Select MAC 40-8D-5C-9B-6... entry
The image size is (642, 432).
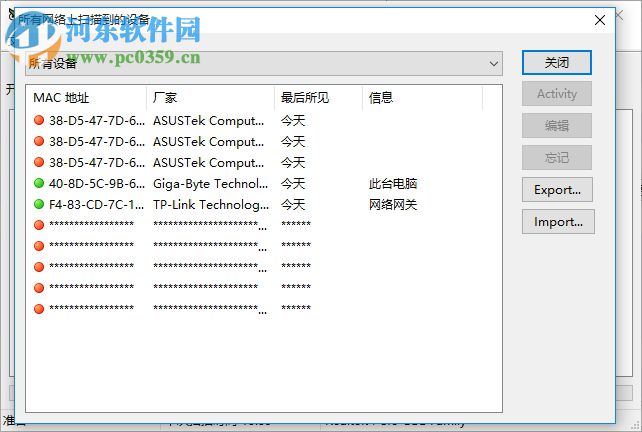pos(97,183)
